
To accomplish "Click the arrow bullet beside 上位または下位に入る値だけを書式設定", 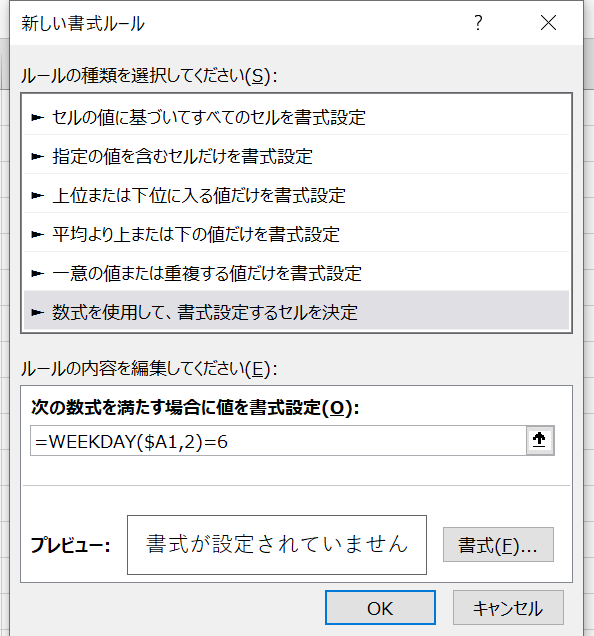I will point(37,196).
